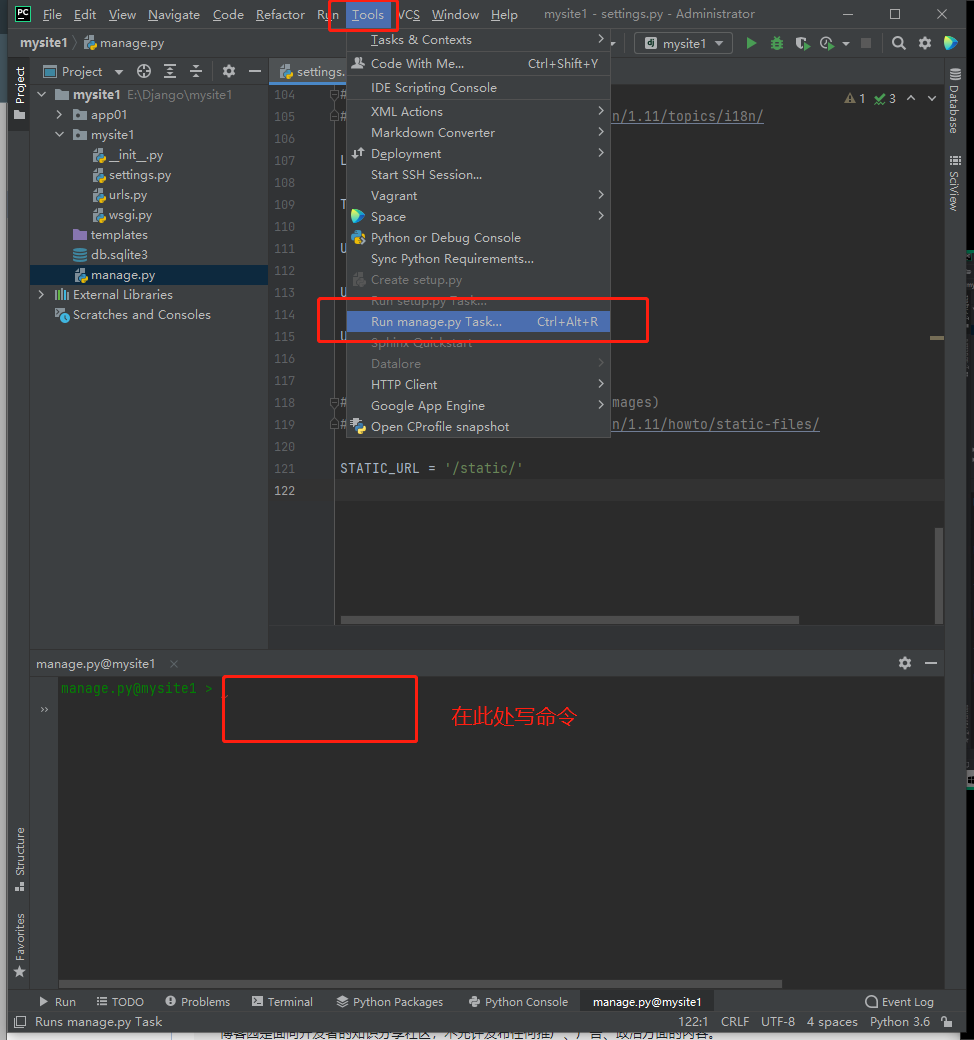Open the profiler dropdown arrow

tap(845, 44)
